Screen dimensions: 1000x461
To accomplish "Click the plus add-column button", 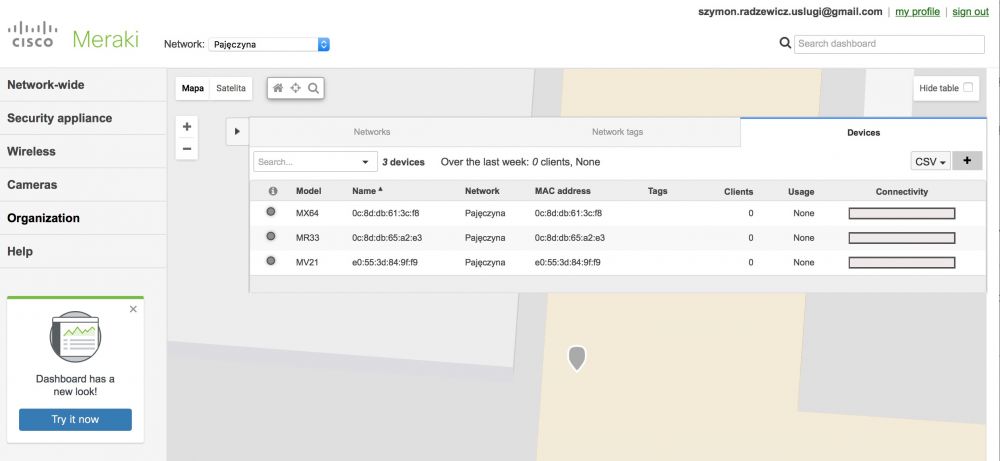I will pos(967,161).
